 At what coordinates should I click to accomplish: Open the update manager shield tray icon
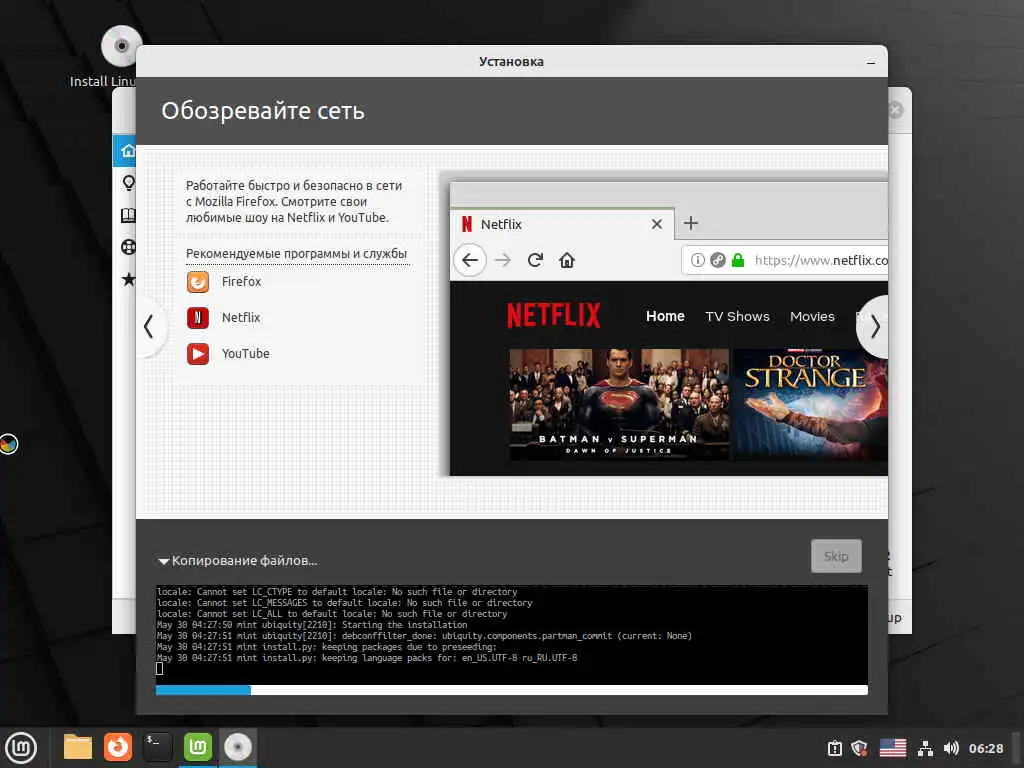click(859, 748)
